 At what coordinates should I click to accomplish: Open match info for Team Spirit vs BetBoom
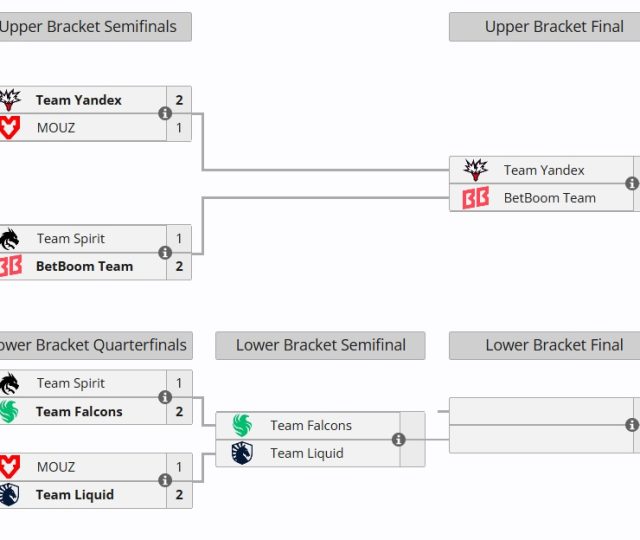point(165,252)
